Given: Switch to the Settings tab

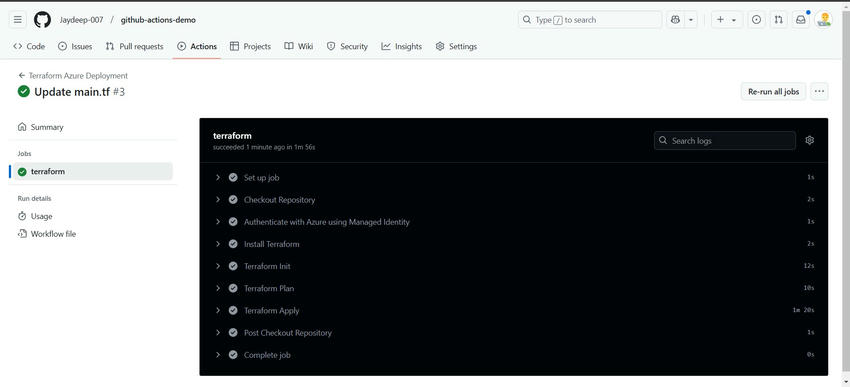Looking at the screenshot, I should click(456, 47).
